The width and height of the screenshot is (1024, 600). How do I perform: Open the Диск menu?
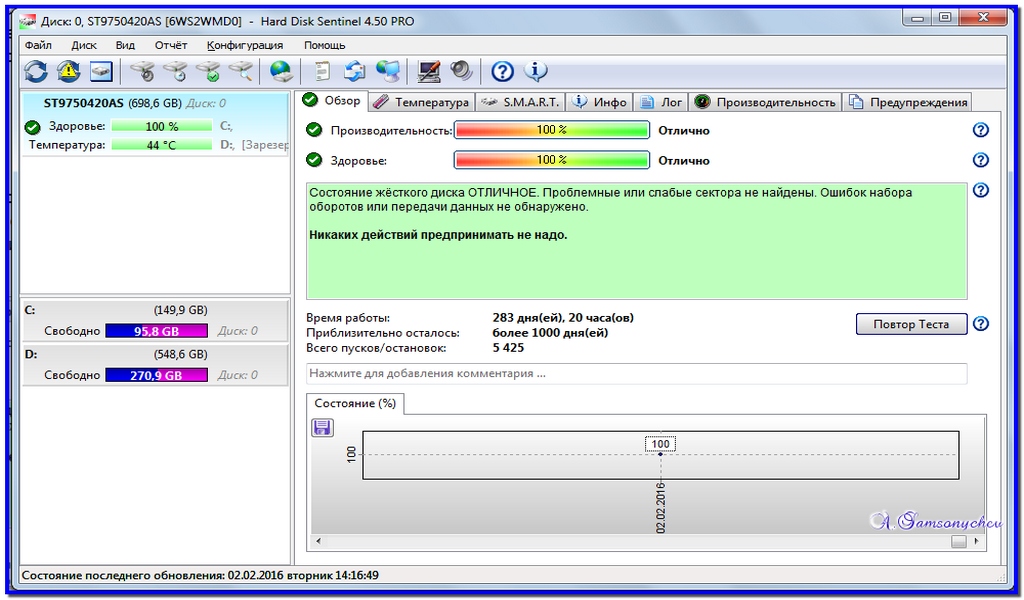(x=84, y=45)
